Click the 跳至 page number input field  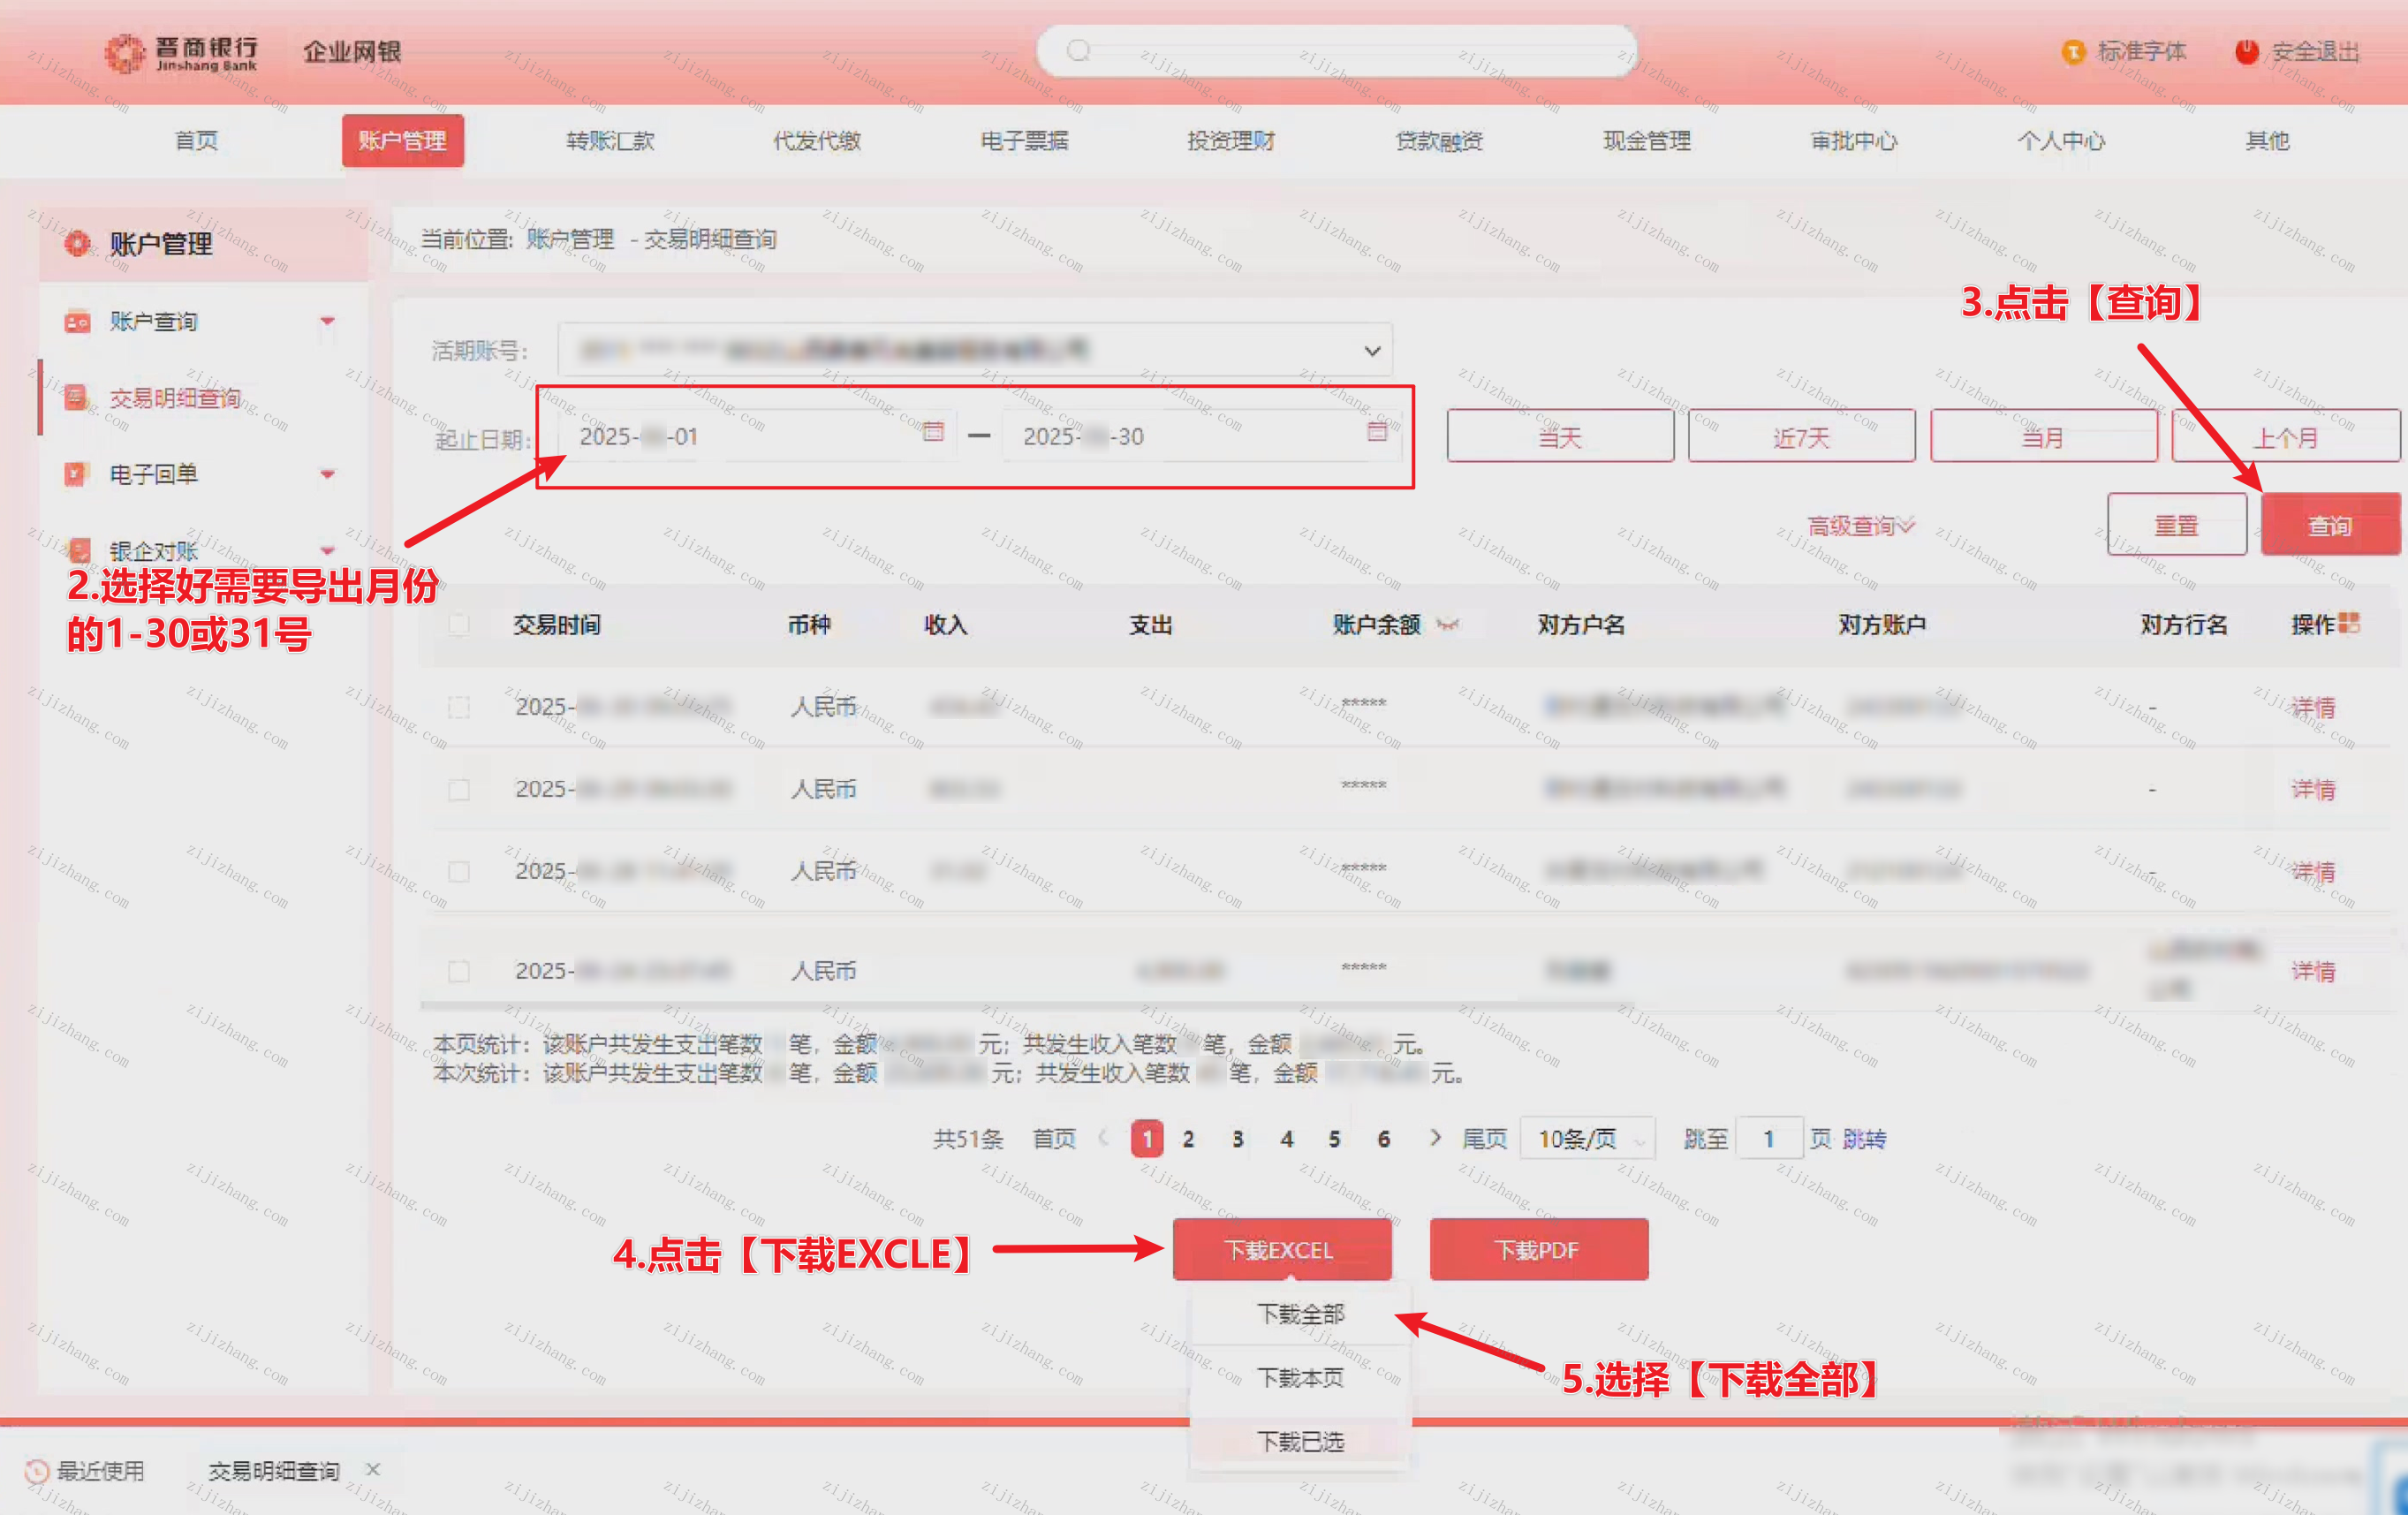click(1769, 1139)
